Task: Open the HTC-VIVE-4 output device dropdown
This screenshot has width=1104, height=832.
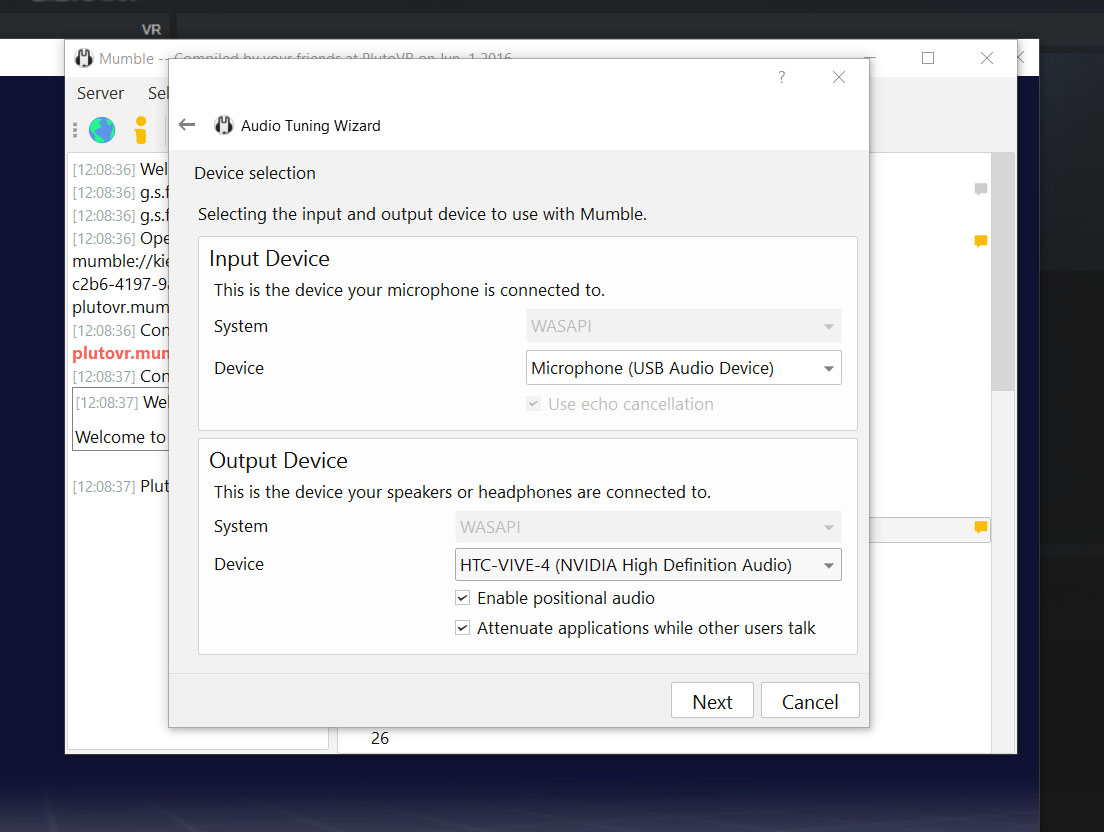Action: tap(648, 565)
